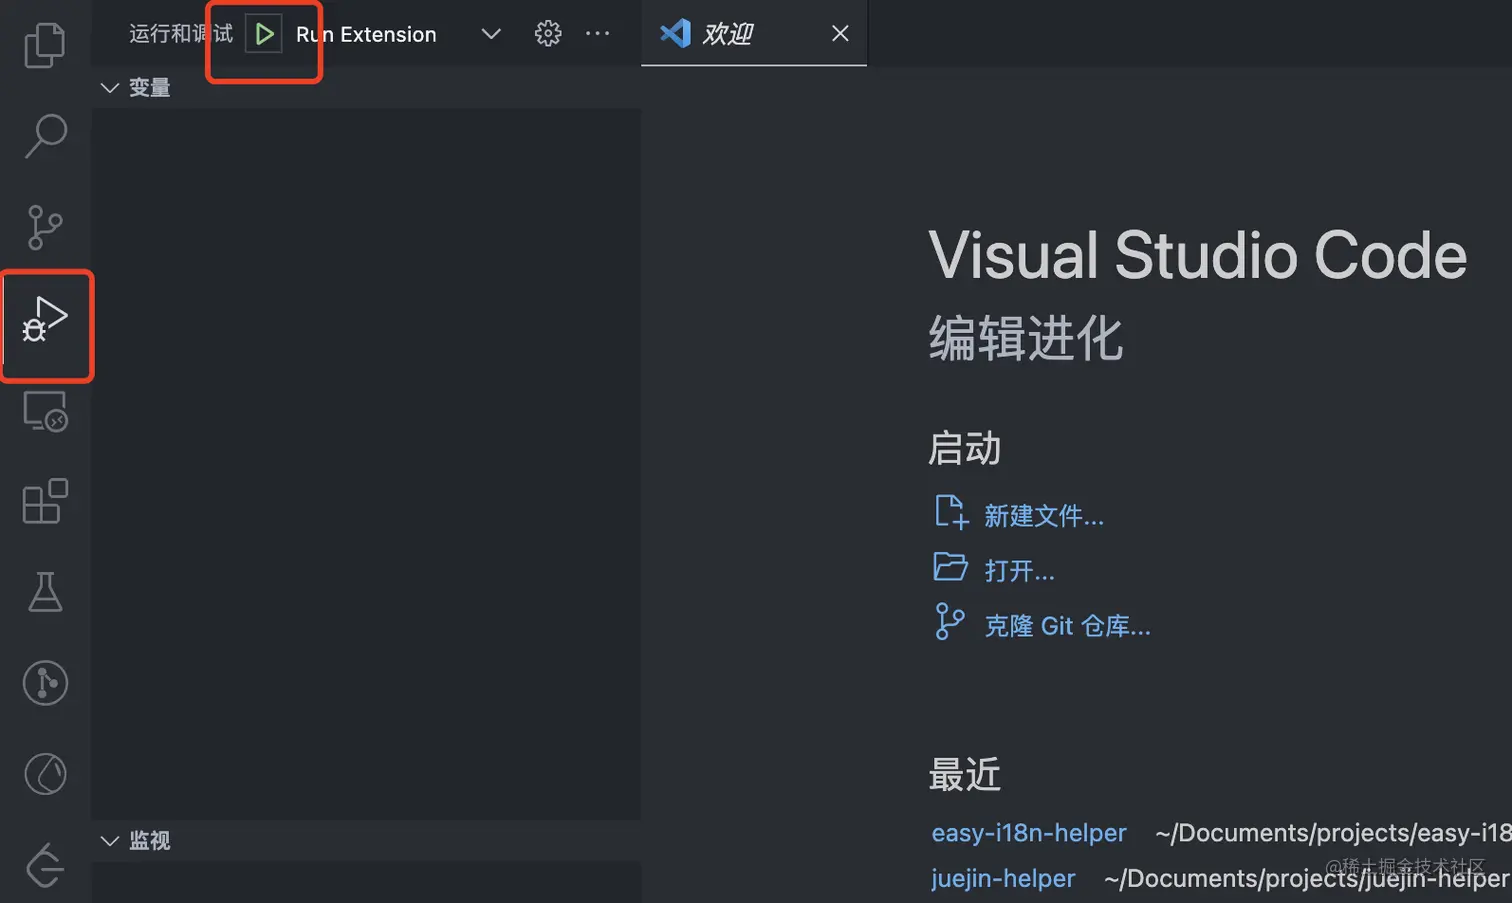Select the 欢迎 tab
The height and width of the screenshot is (903, 1512).
754,34
